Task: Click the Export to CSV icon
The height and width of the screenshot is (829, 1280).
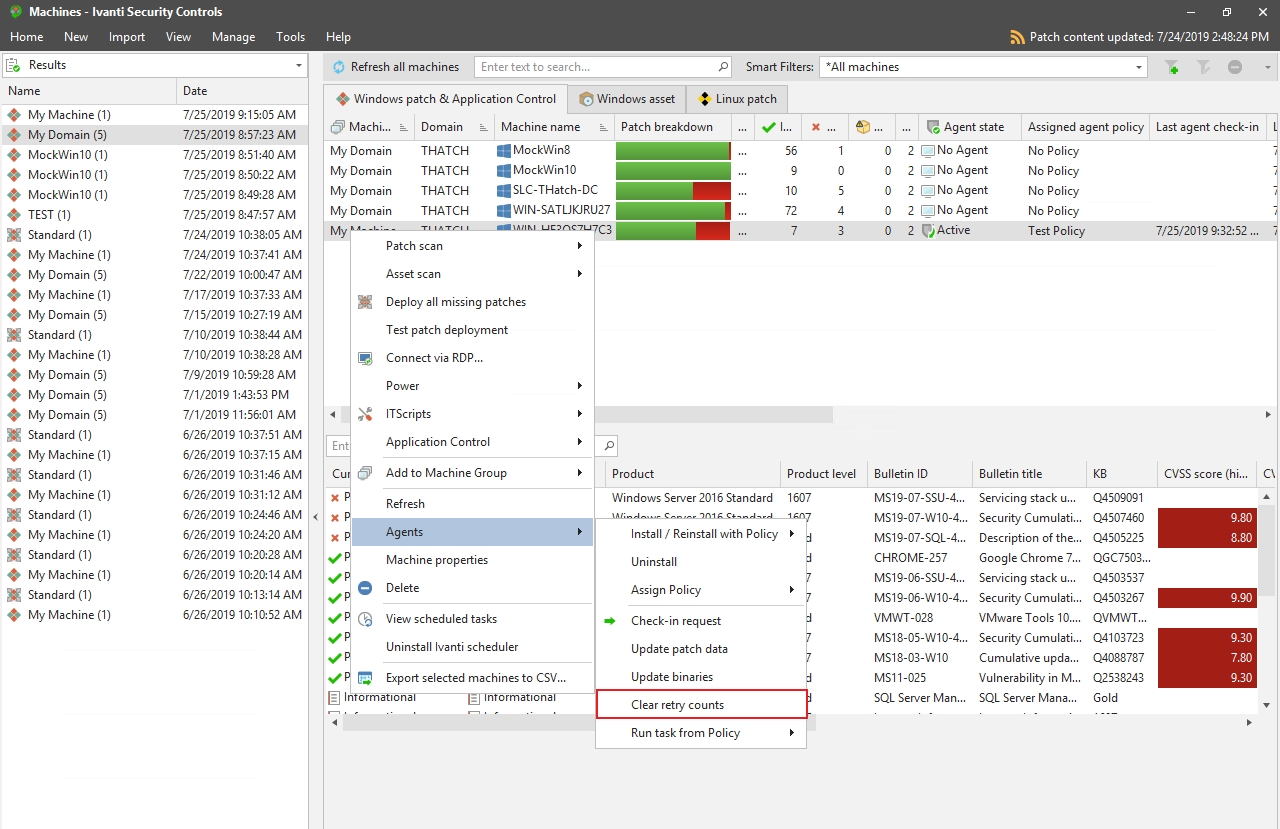Action: 365,678
